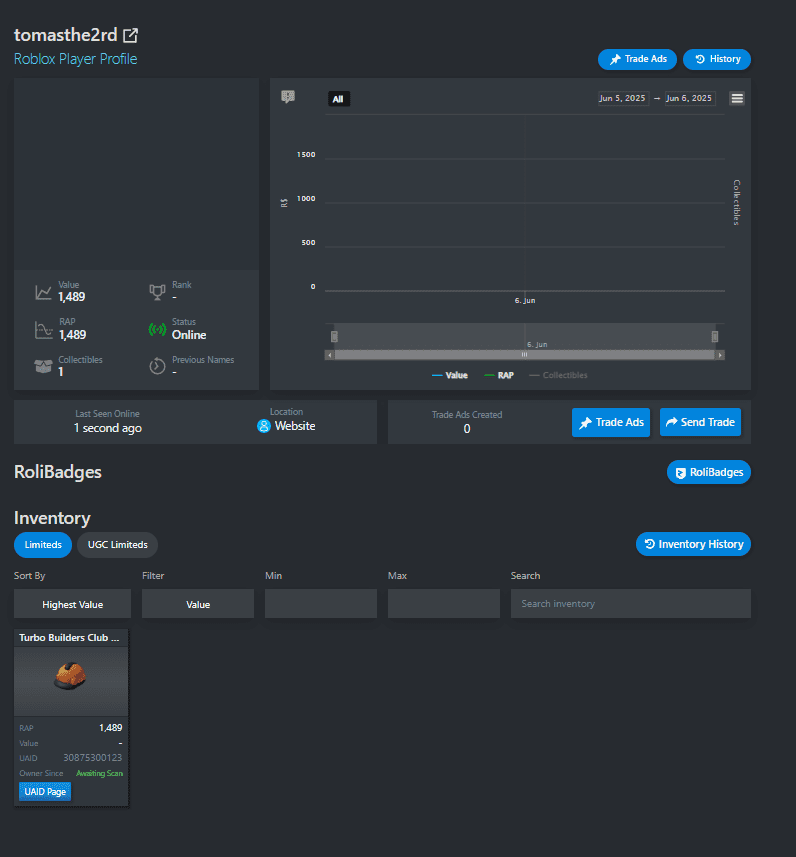796x857 pixels.
Task: Toggle the RAP series in chart legend
Action: point(499,375)
